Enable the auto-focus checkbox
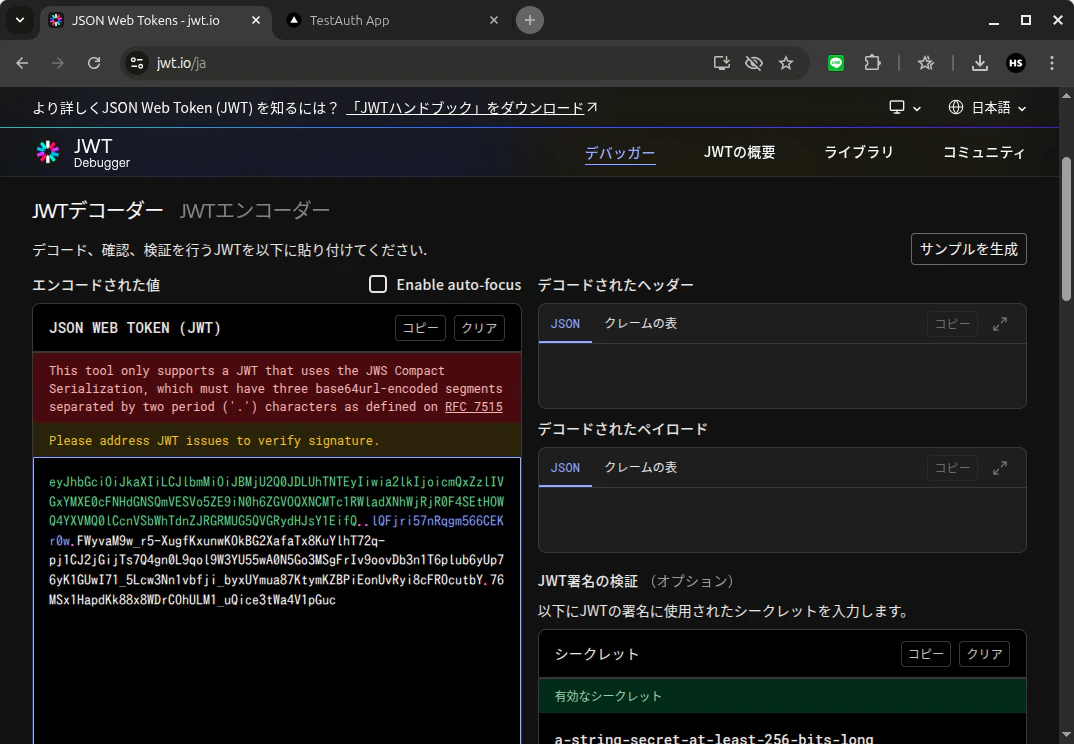Screen dimensions: 1074x744 point(378,284)
